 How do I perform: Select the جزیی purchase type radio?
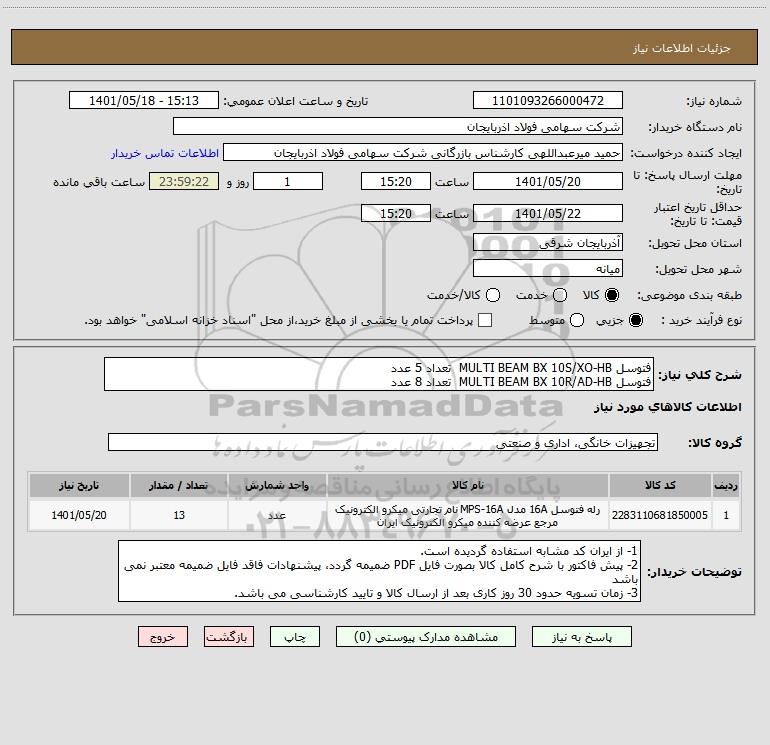pyautogui.click(x=635, y=320)
